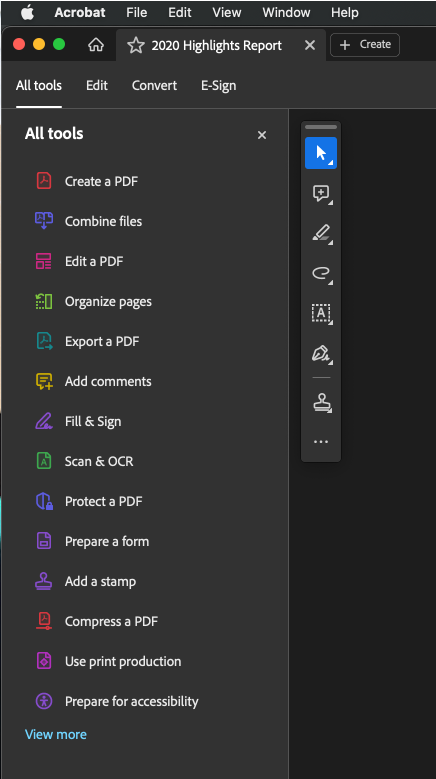The width and height of the screenshot is (436, 779).
Task: Click the Protect a PDF shield icon
Action: click(44, 501)
